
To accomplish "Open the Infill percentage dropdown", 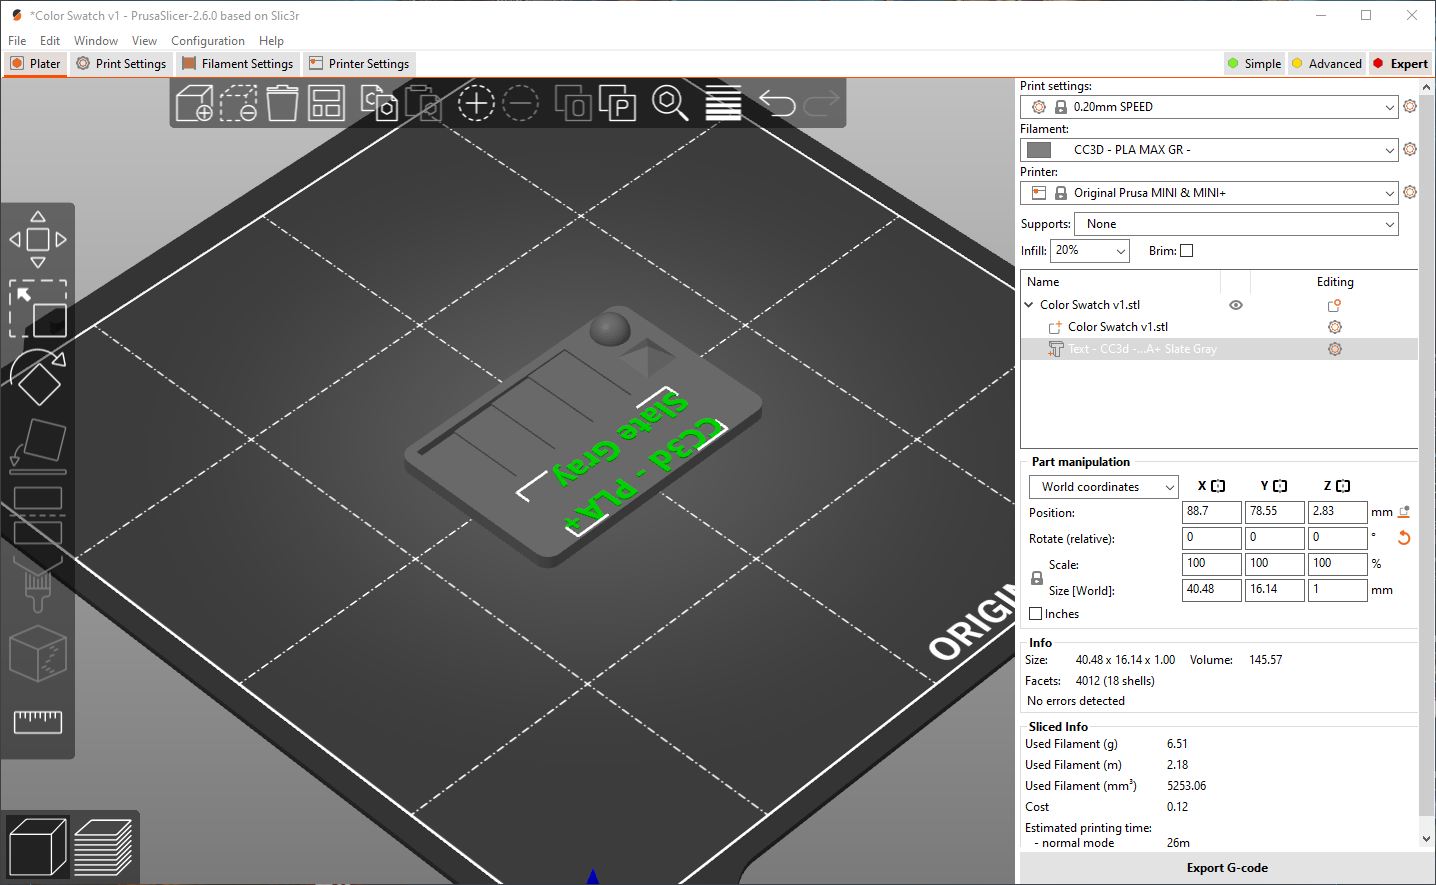I will tap(1090, 251).
